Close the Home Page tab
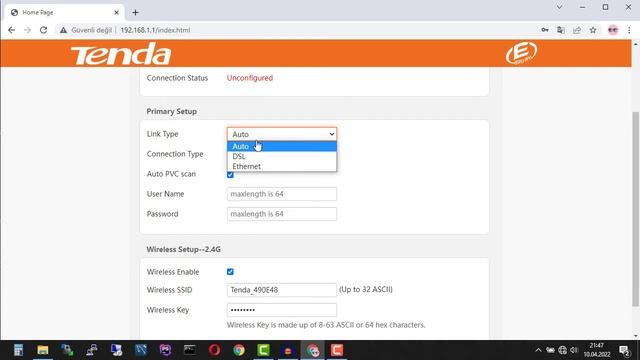640x360 pixels. (x=116, y=13)
